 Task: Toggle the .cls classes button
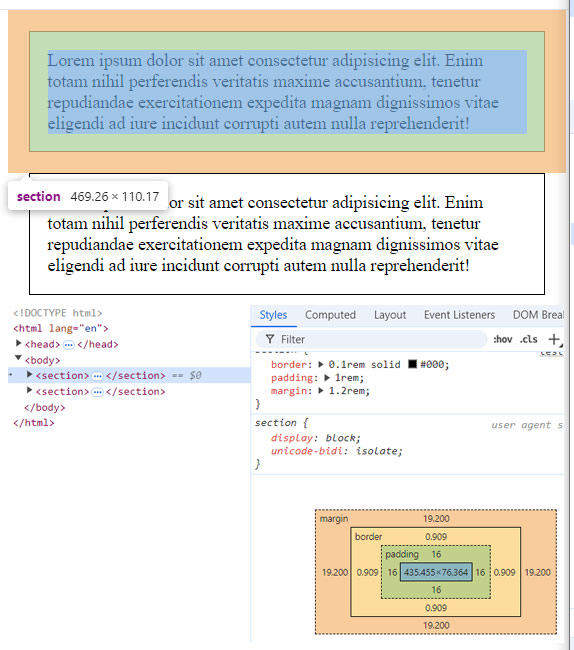pyautogui.click(x=529, y=340)
